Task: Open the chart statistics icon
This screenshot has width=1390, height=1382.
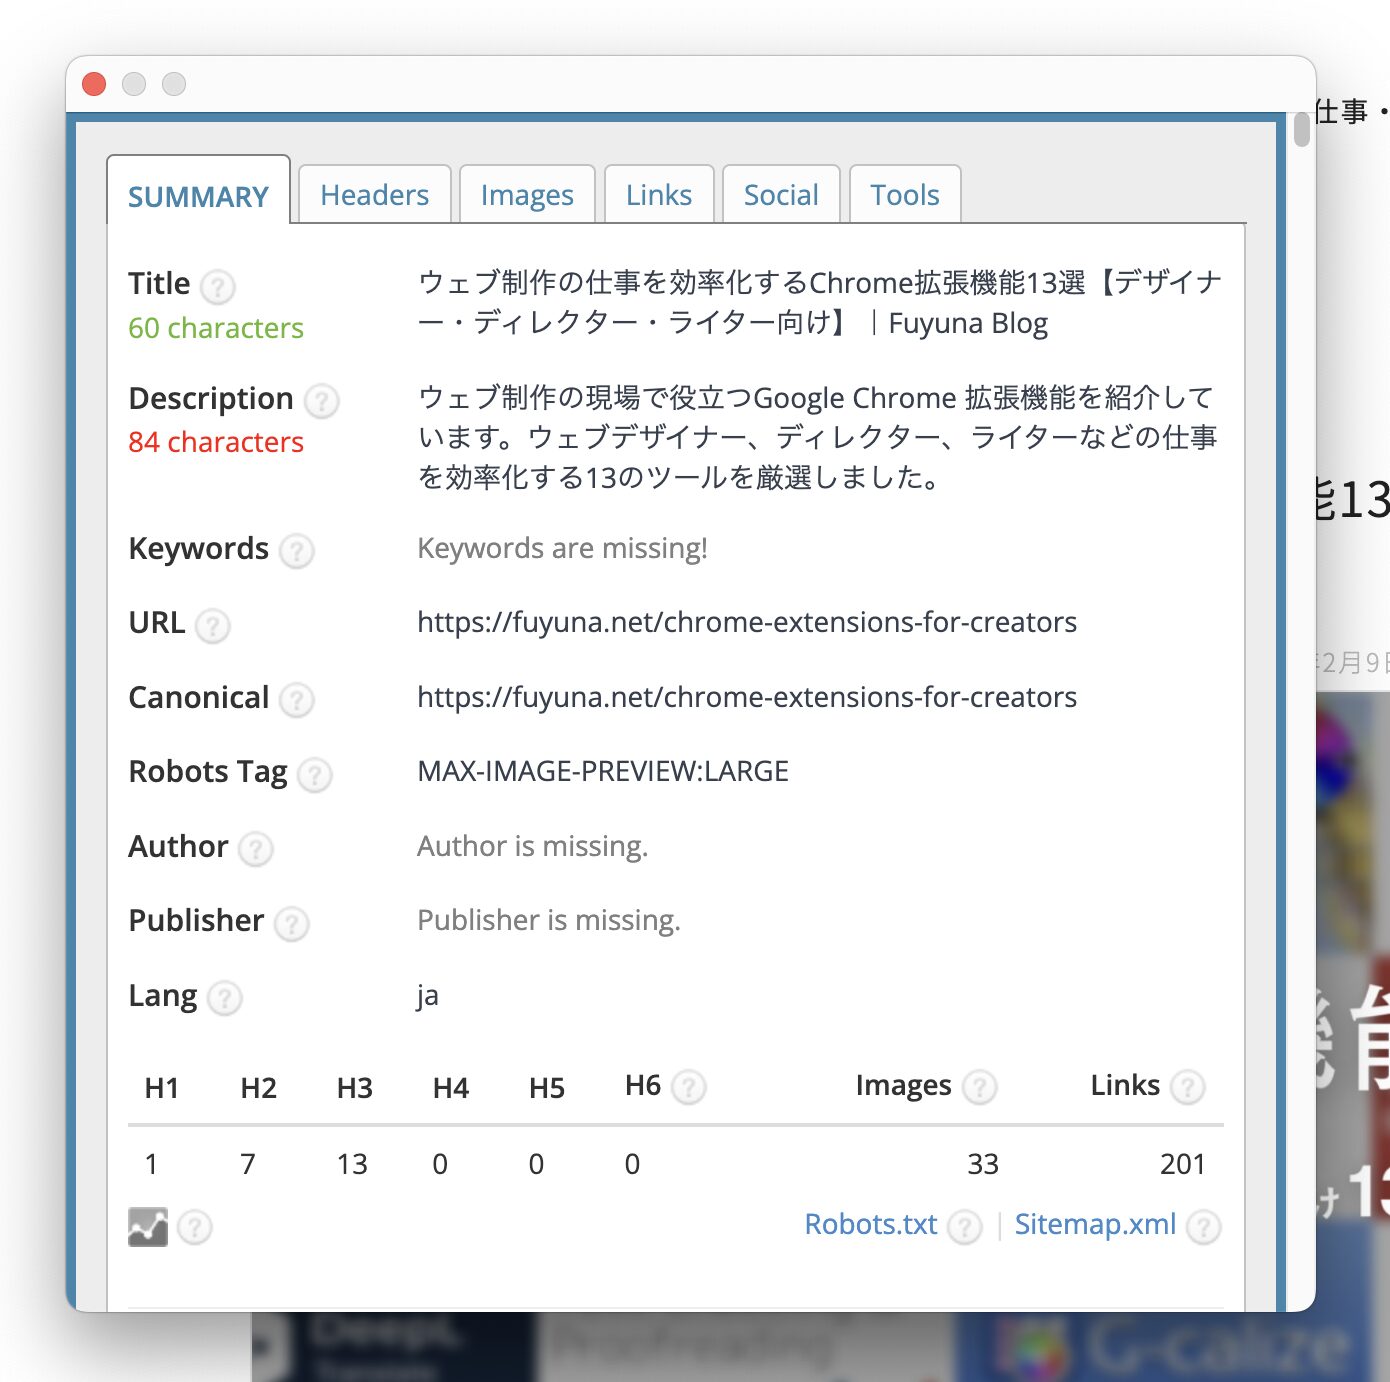Action: click(x=148, y=1227)
